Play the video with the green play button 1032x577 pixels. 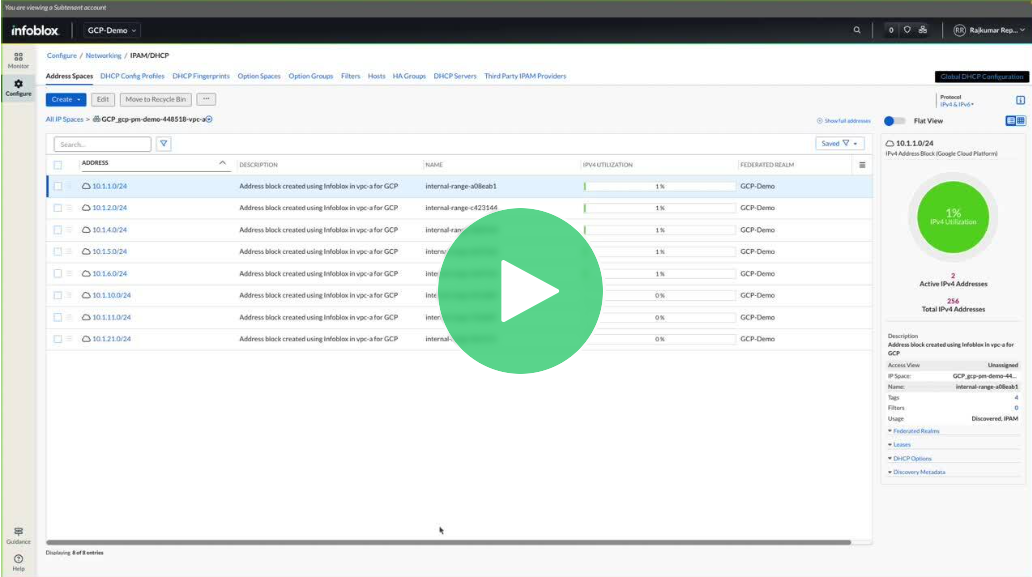coord(520,291)
